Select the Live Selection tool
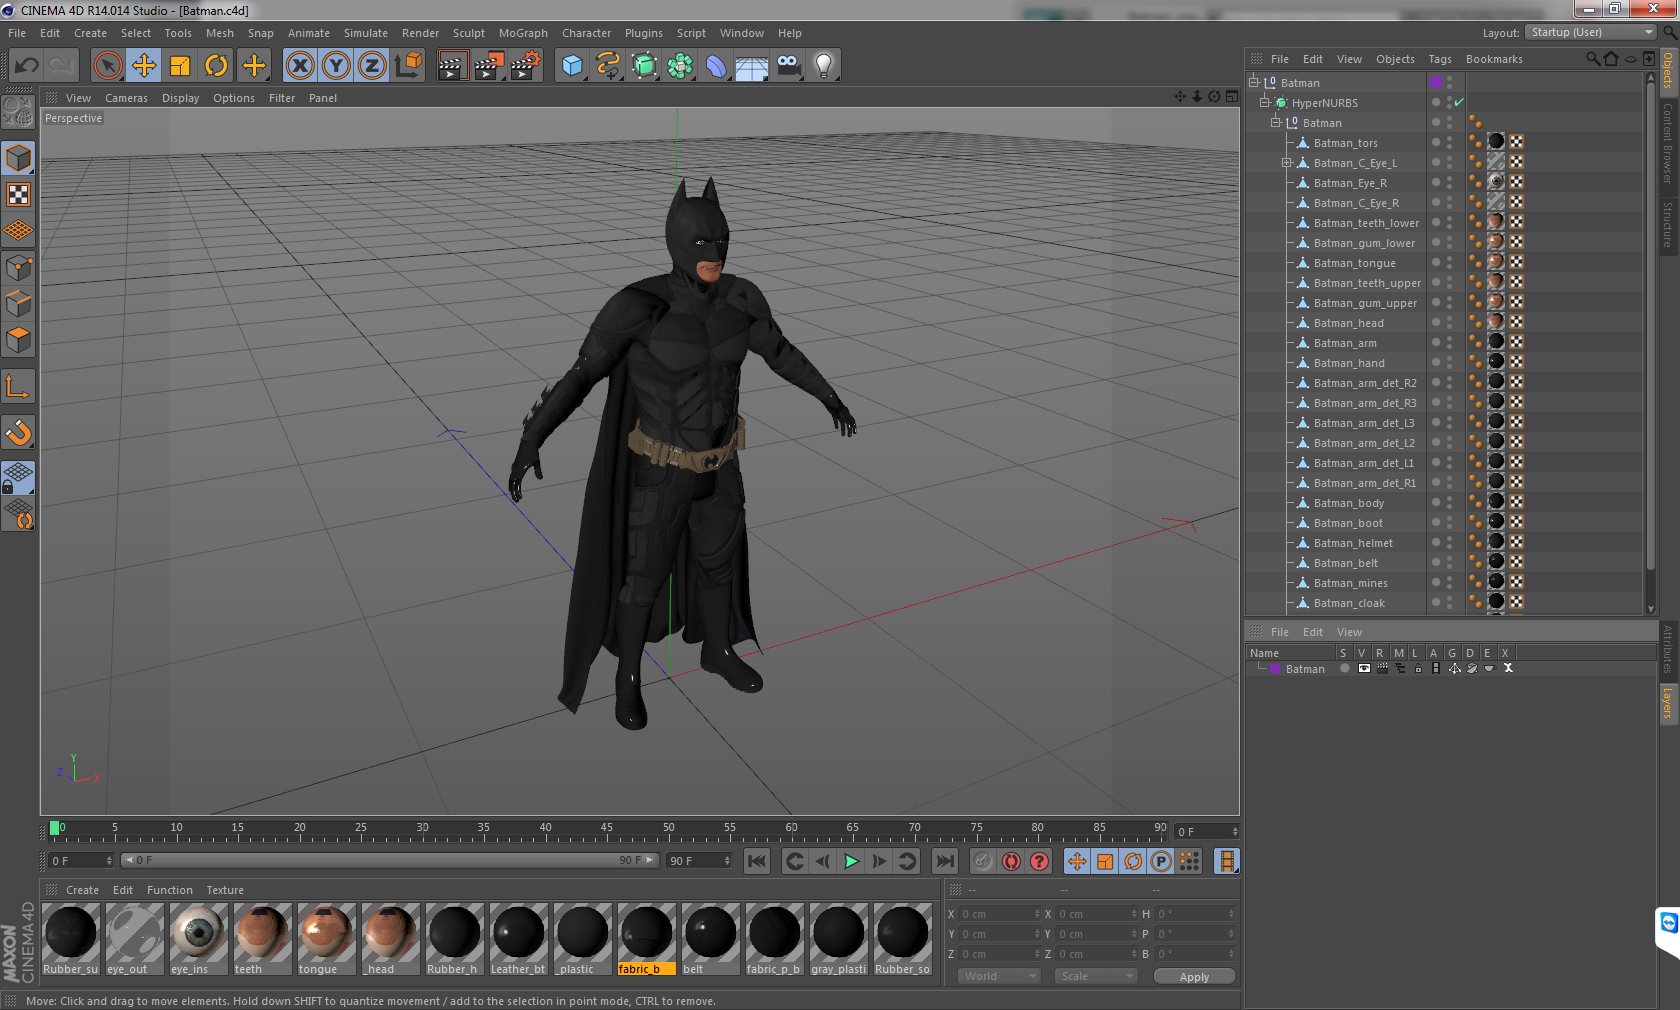The height and width of the screenshot is (1010, 1680). pos(108,66)
